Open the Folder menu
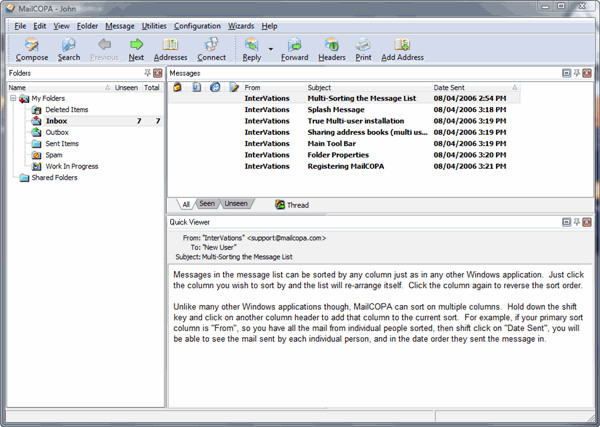Viewport: 600px width, 427px height. point(87,26)
